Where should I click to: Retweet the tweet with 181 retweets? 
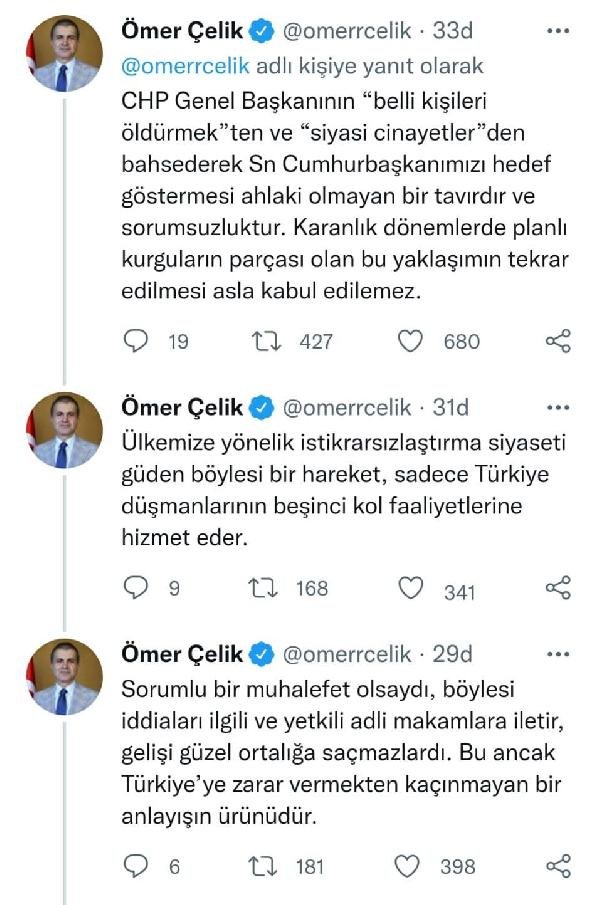265,865
